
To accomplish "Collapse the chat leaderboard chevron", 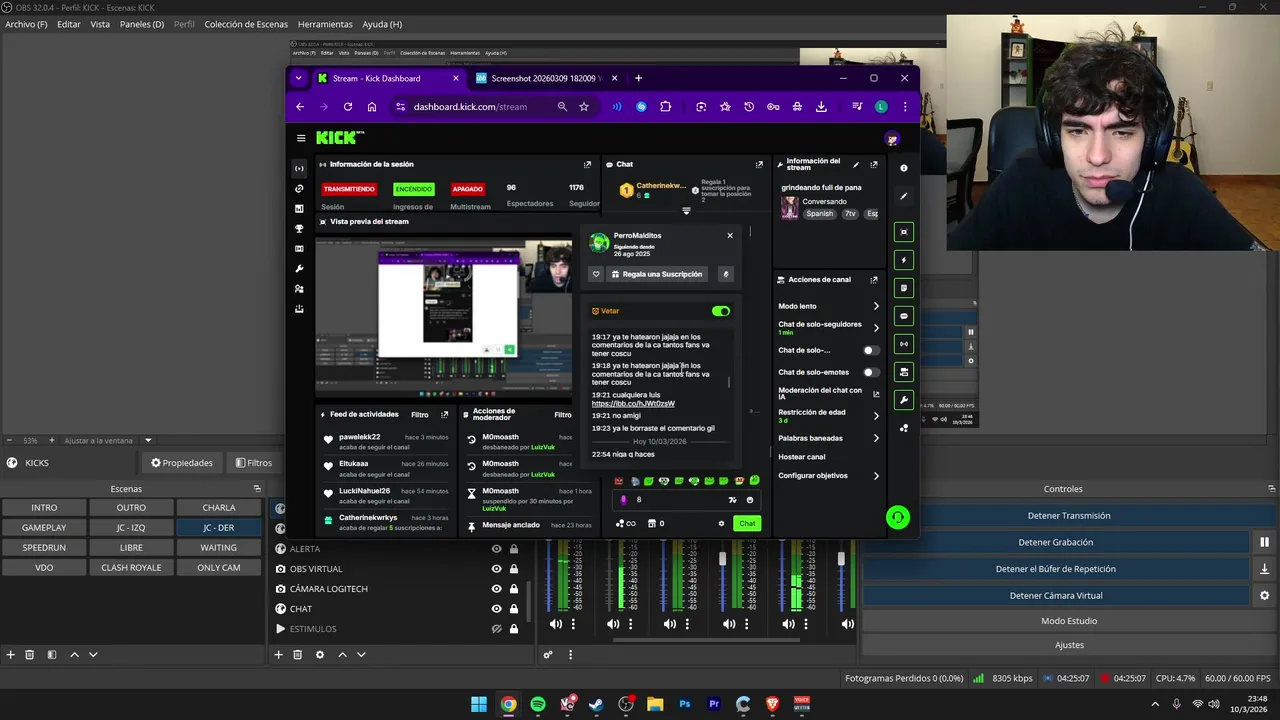I will pos(686,211).
